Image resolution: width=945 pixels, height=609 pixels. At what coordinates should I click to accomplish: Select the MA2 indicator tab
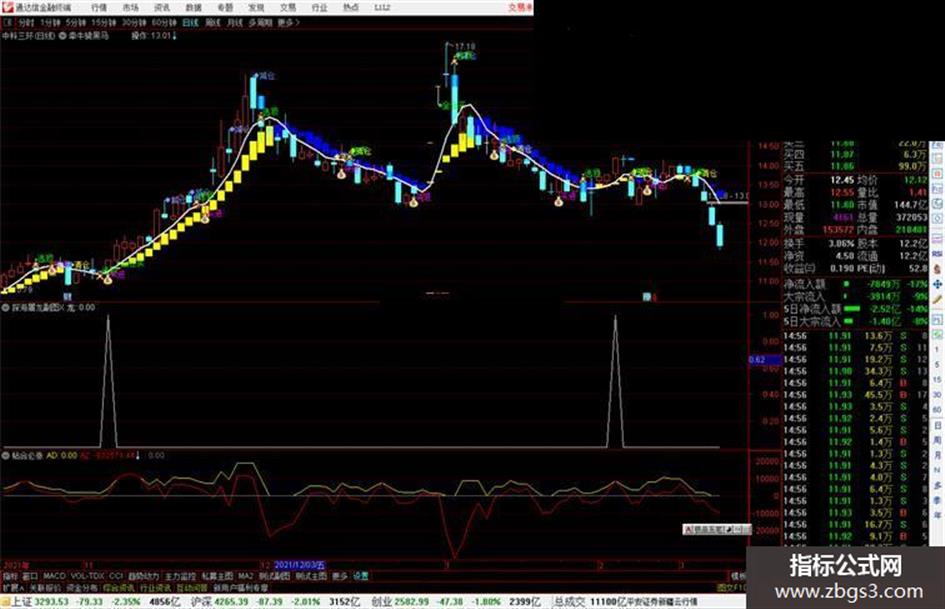click(x=246, y=576)
